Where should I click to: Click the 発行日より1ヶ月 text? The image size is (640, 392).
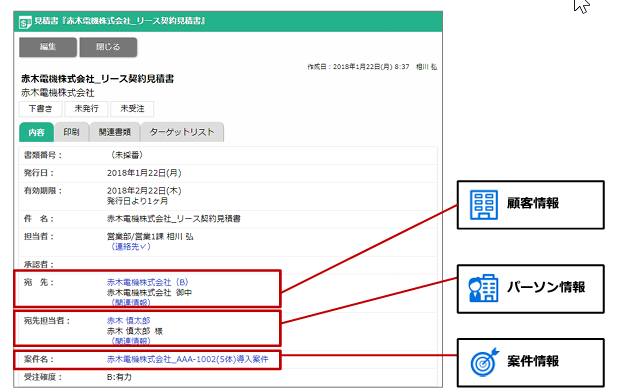click(x=137, y=201)
